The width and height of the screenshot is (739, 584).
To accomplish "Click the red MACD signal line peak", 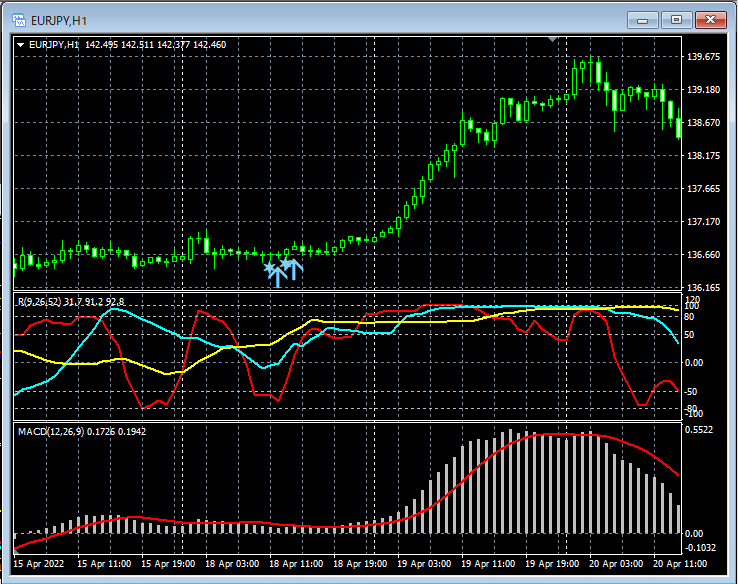I will coord(560,434).
